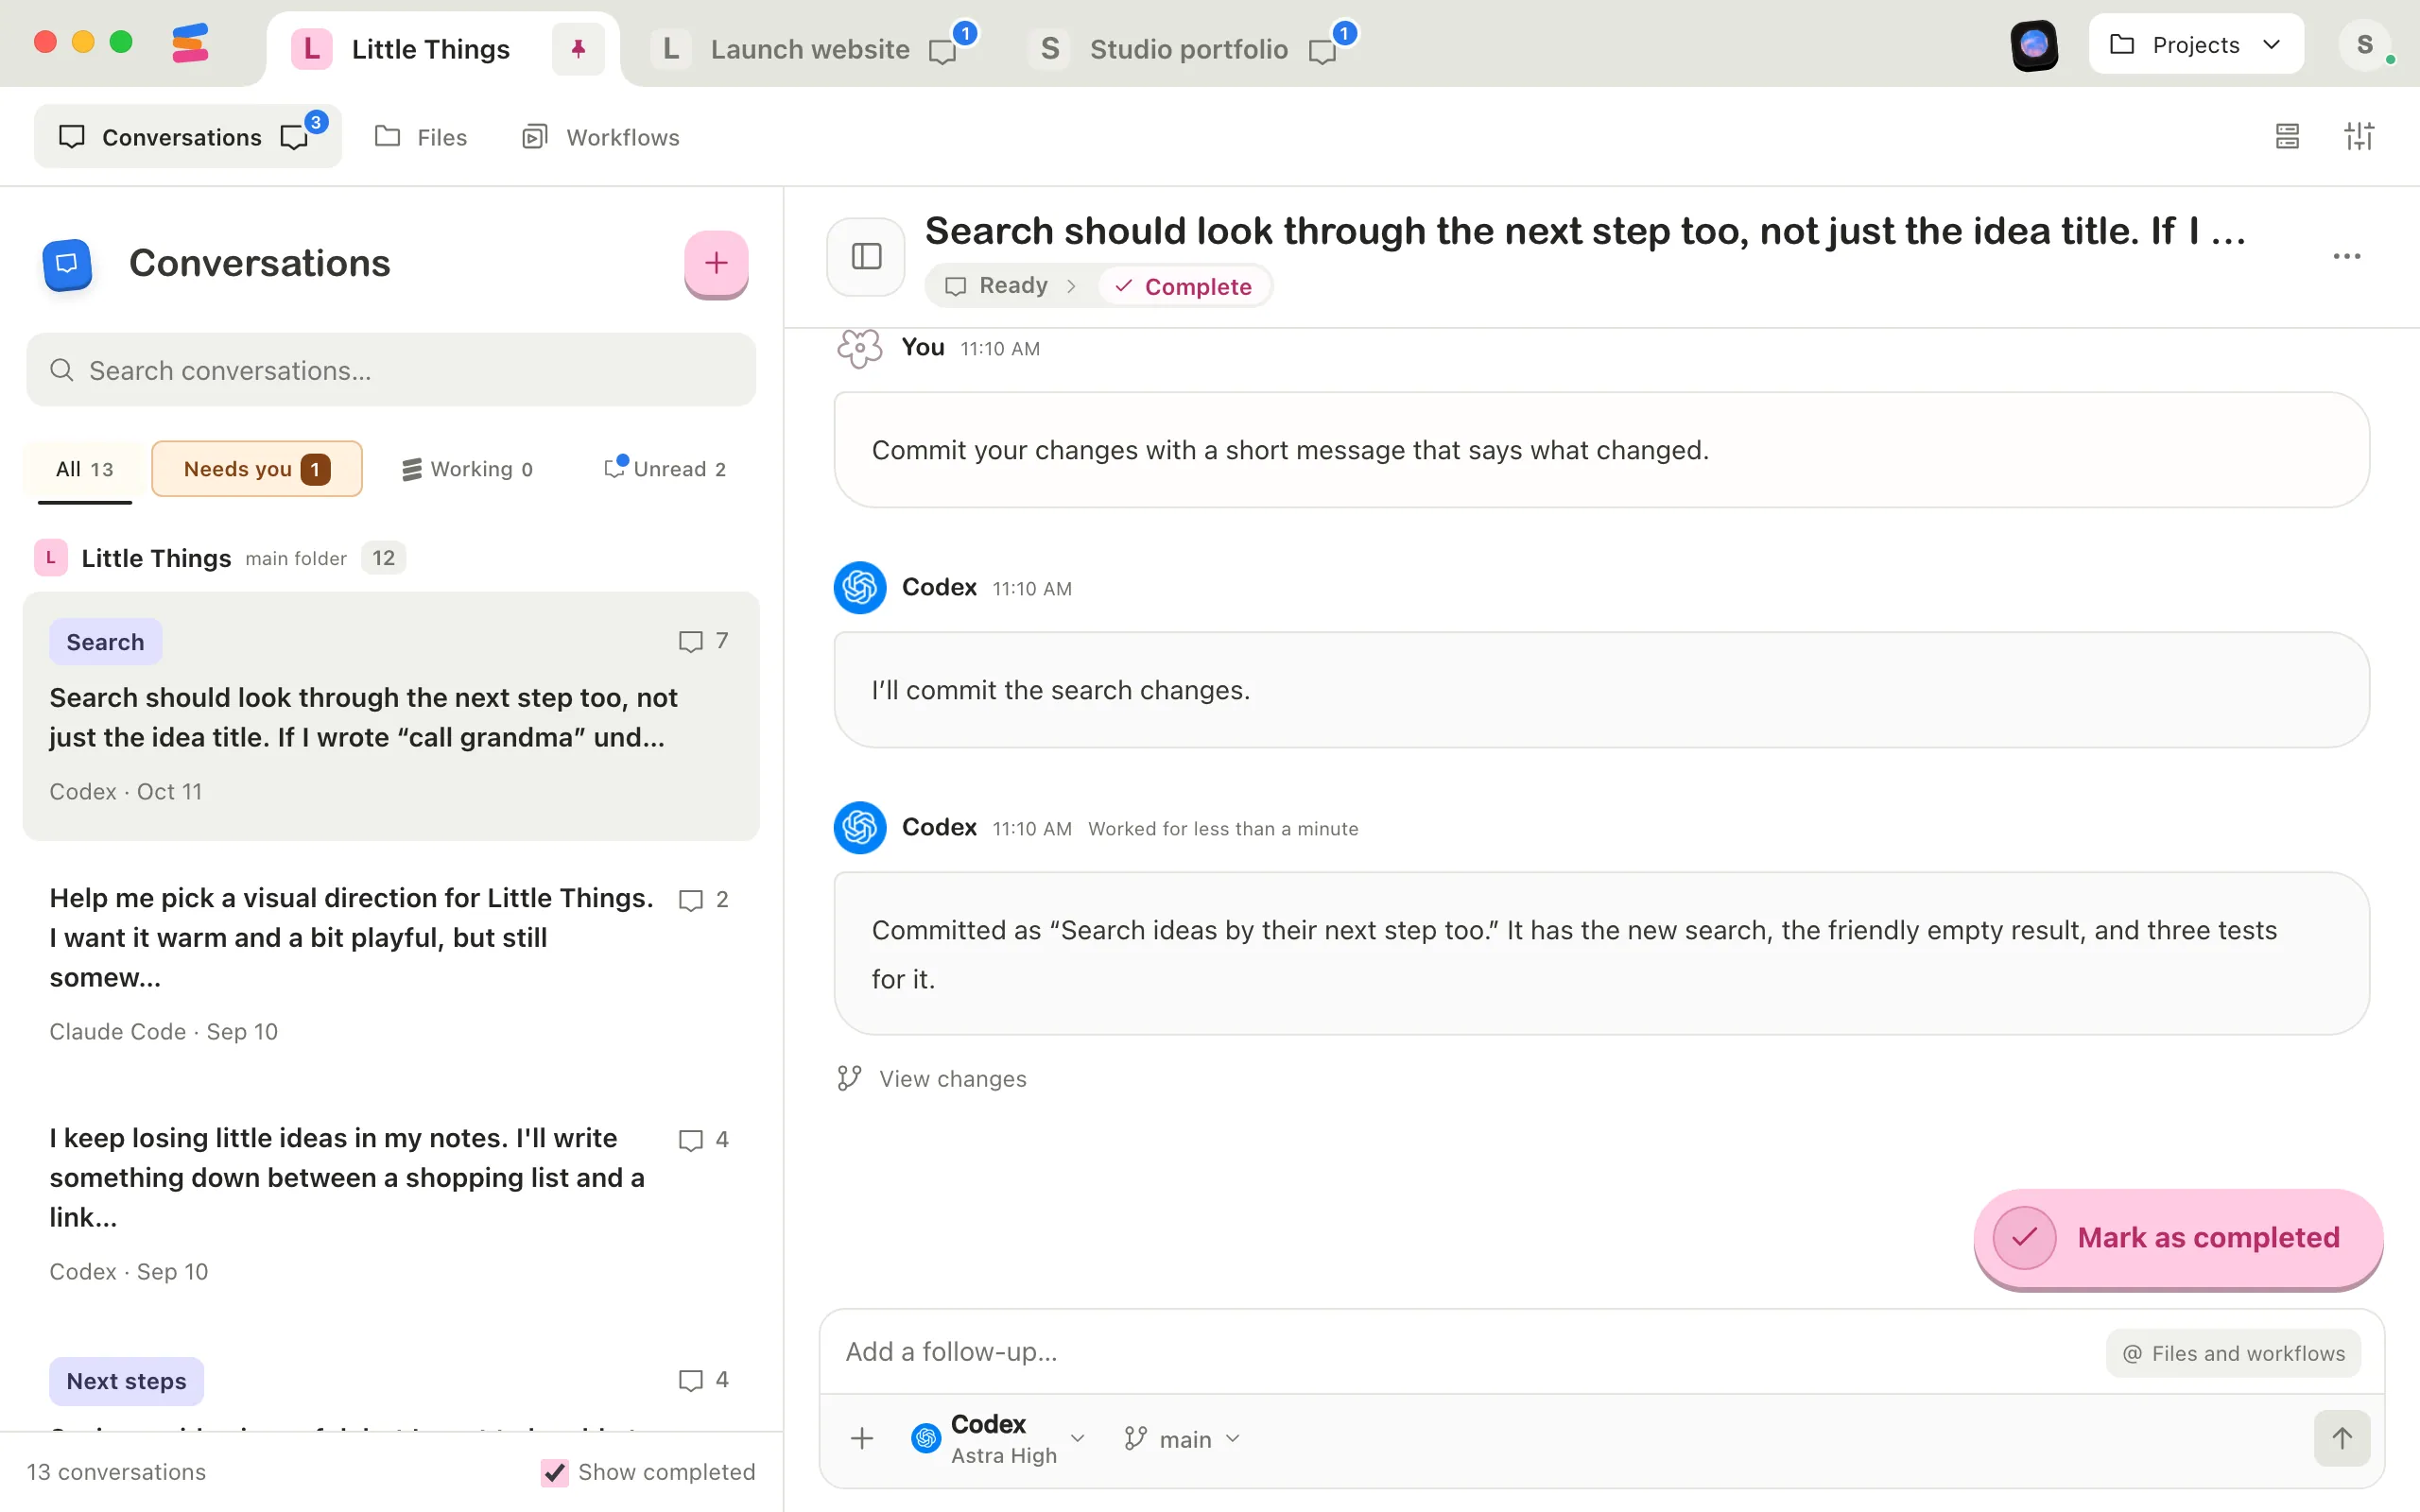
Task: Click the app logo icon in title bar
Action: click(190, 44)
